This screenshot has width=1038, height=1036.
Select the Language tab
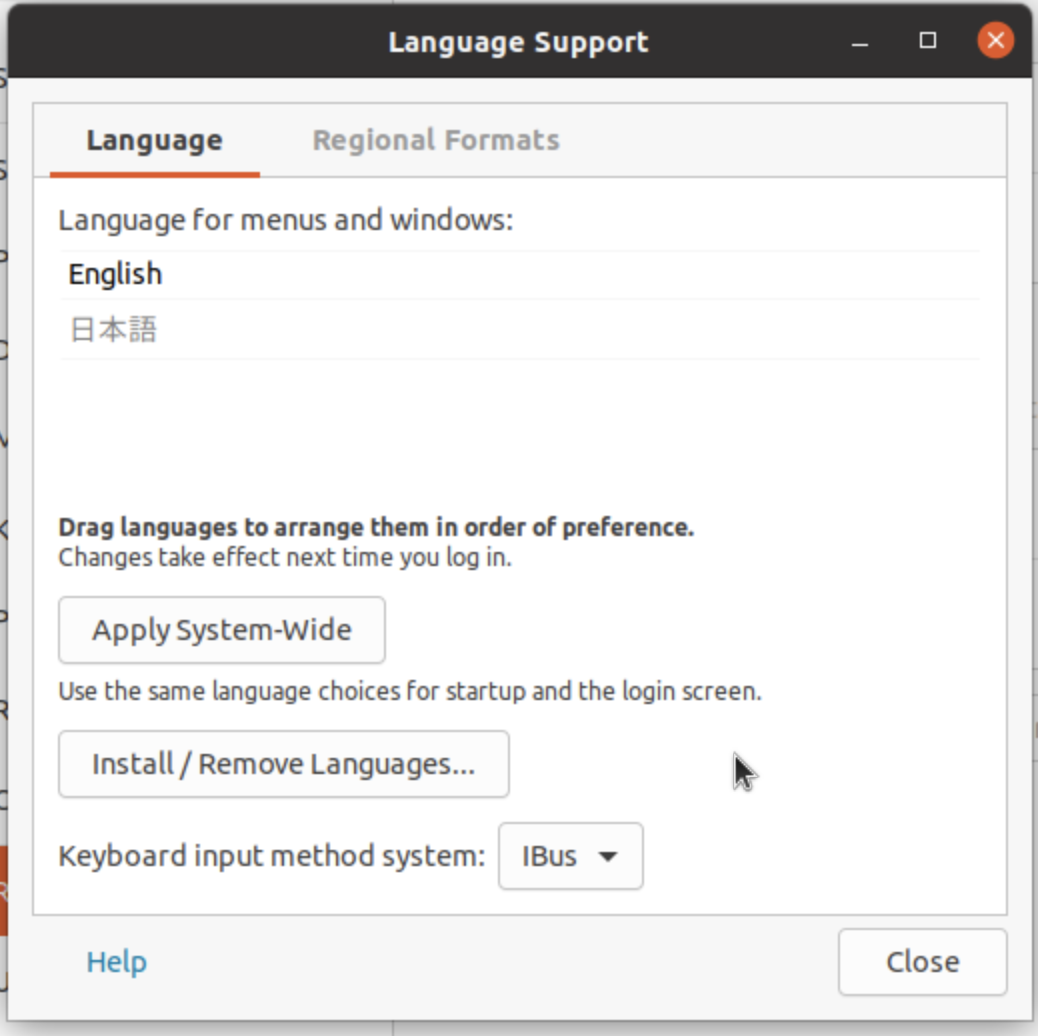[154, 140]
